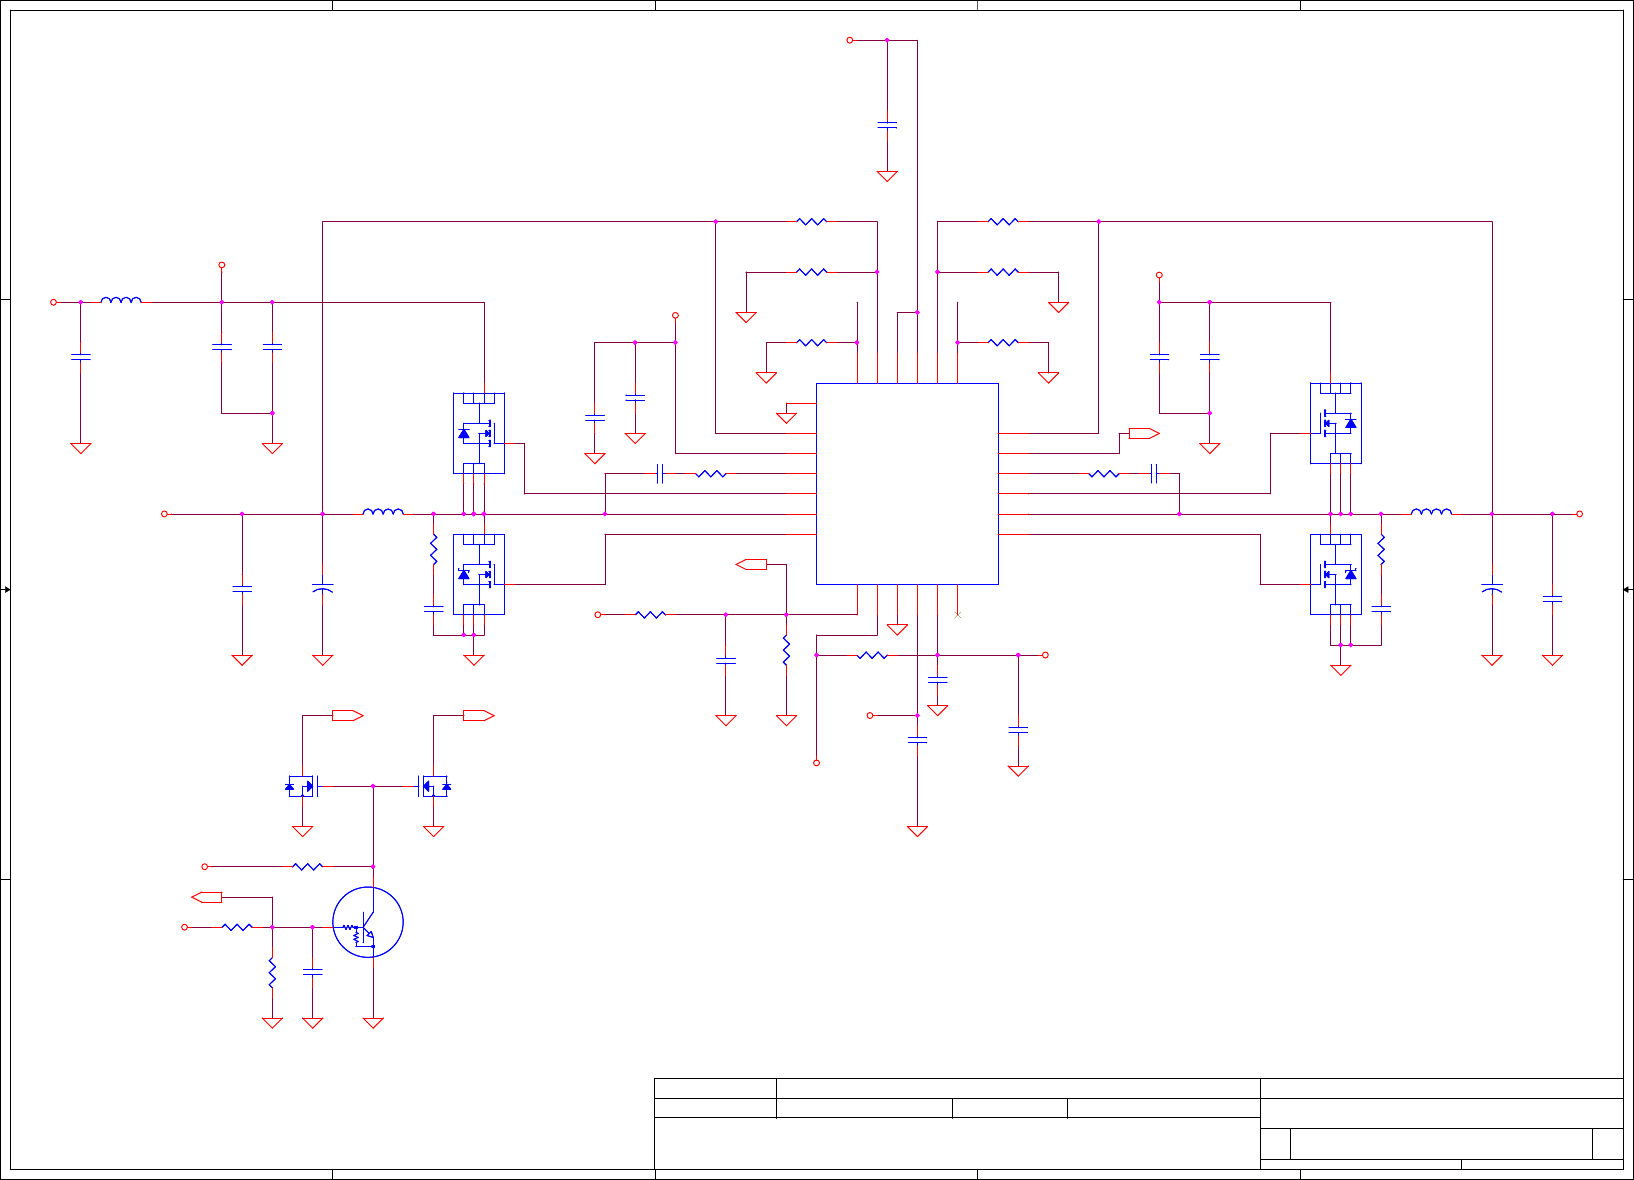
Task: Select the lower-right power MOSFET symbol
Action: (x=1336, y=574)
